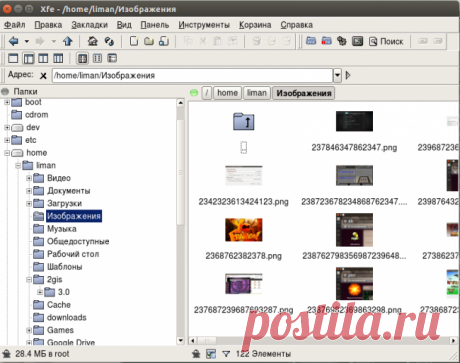
Task: Open the Правка menu
Action: (48, 25)
